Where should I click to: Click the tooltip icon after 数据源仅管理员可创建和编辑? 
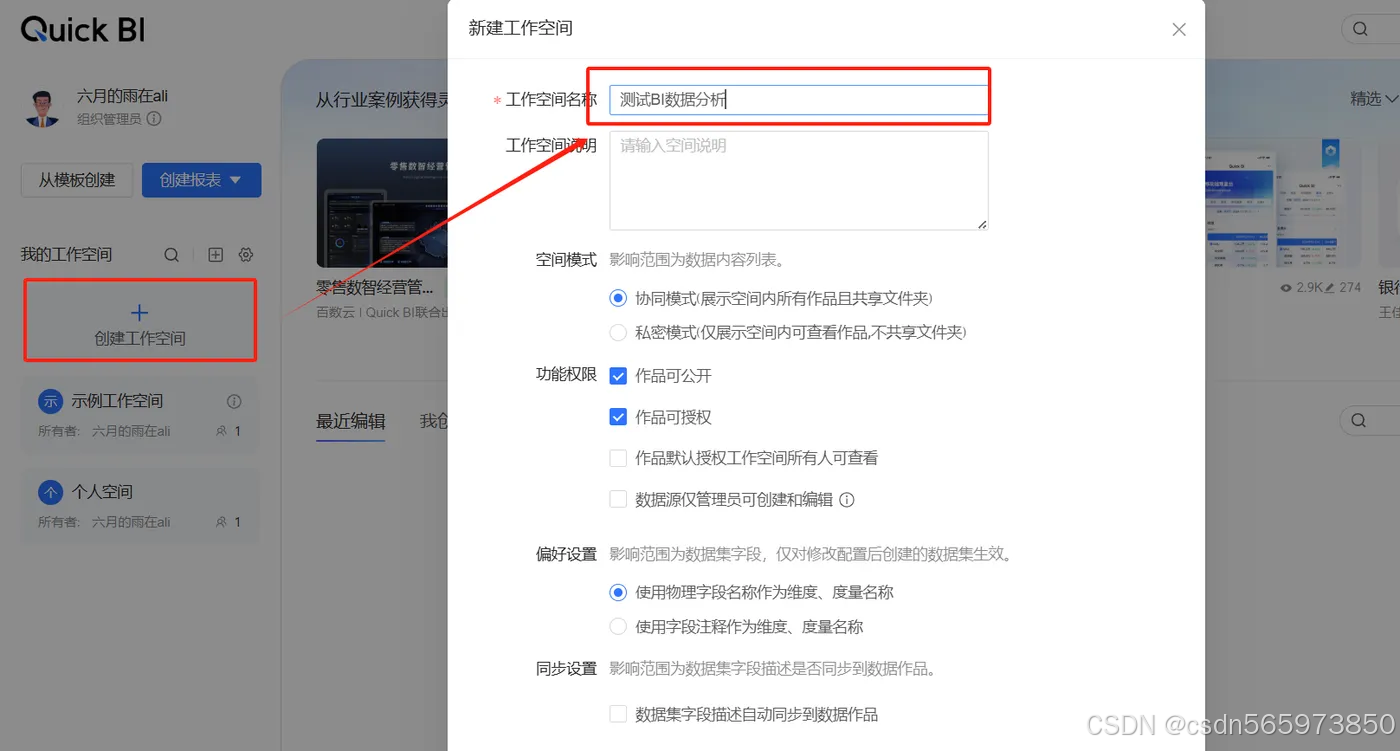click(x=847, y=499)
